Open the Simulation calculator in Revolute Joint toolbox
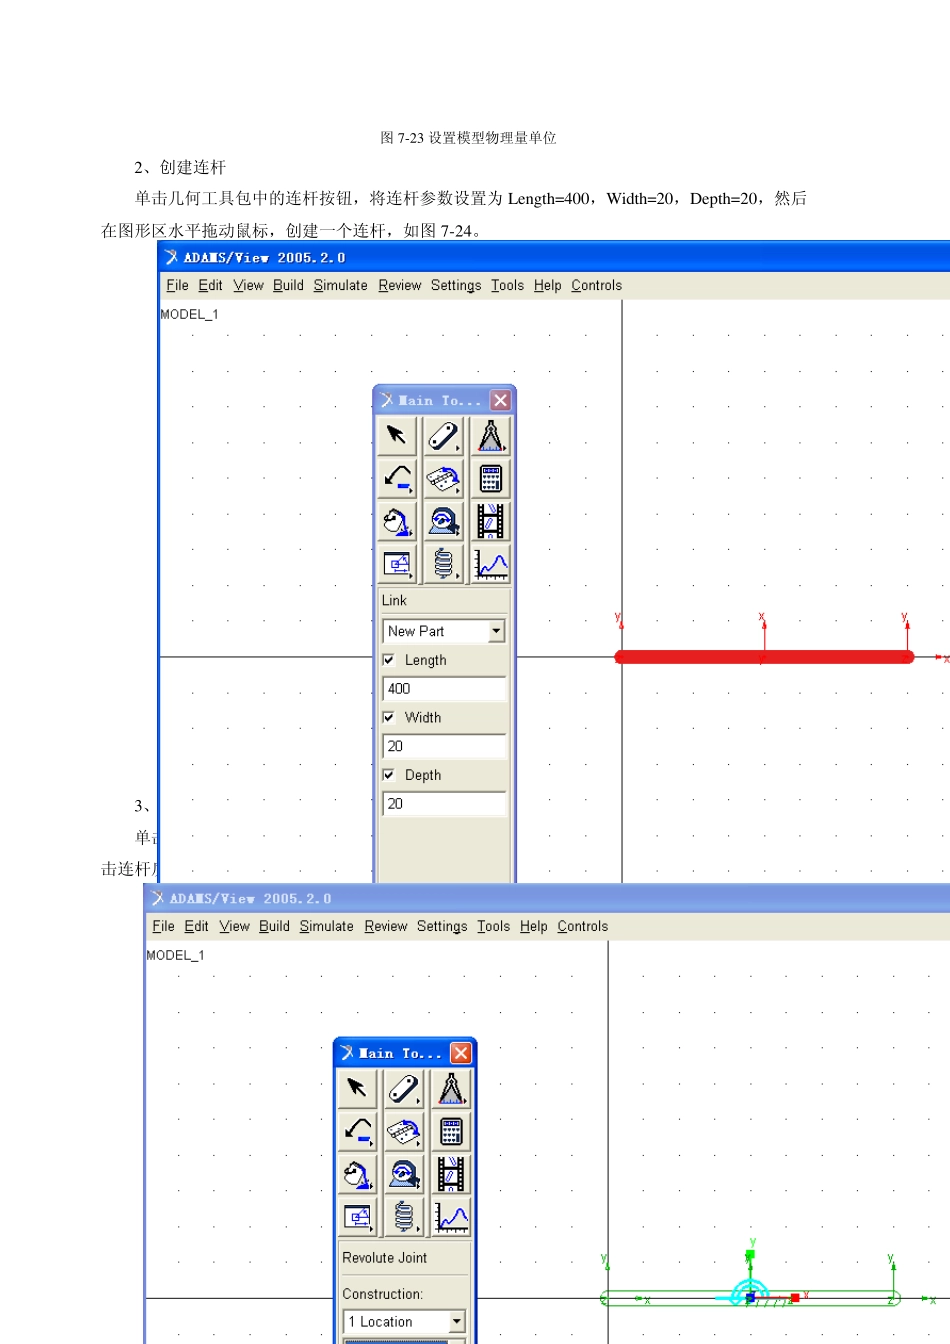Image resolution: width=950 pixels, height=1344 pixels. click(x=451, y=1132)
